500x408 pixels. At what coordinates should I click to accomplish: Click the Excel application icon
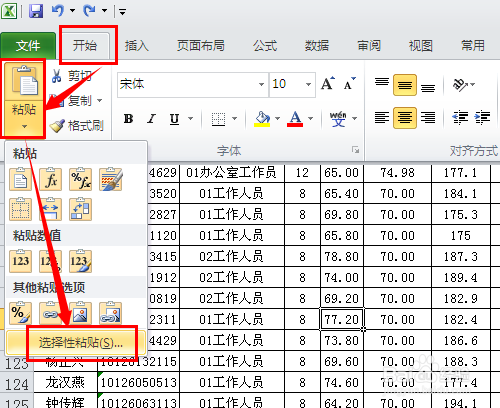point(9,11)
